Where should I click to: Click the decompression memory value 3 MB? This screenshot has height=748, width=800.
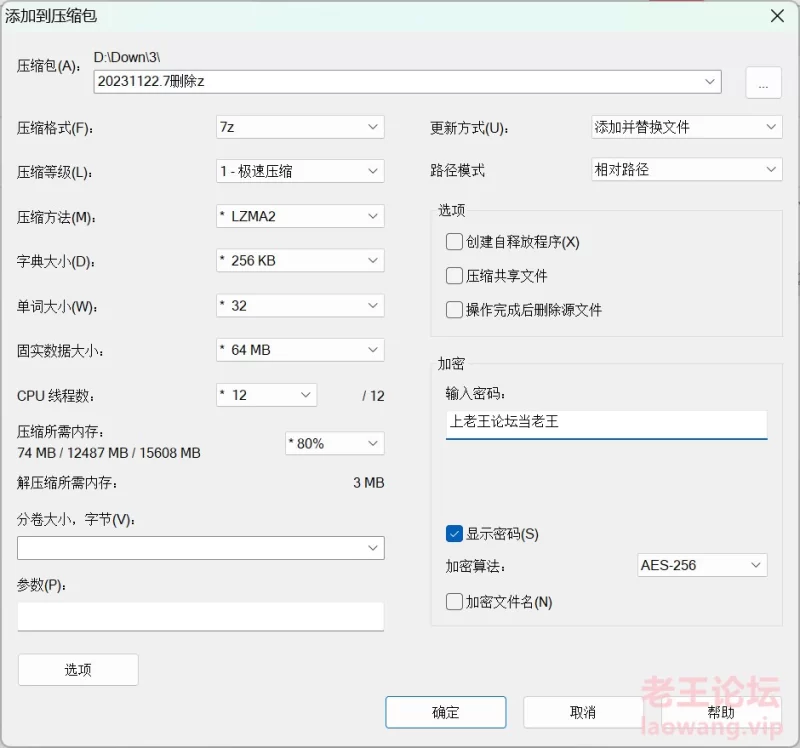[x=368, y=483]
